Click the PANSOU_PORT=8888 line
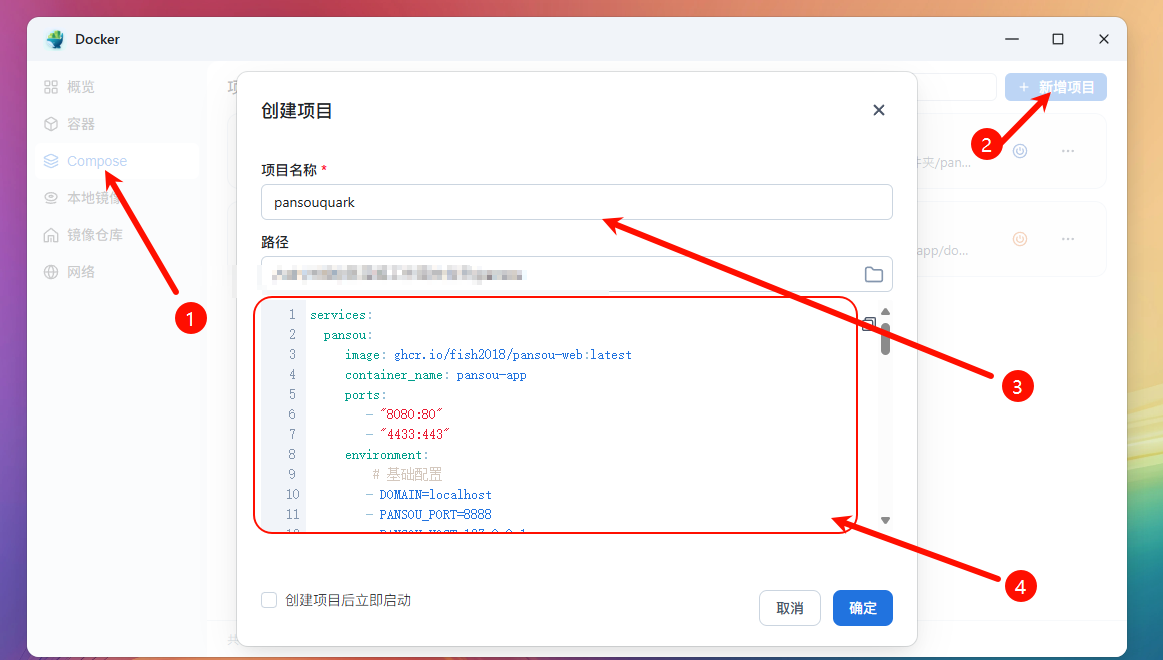 (x=435, y=515)
